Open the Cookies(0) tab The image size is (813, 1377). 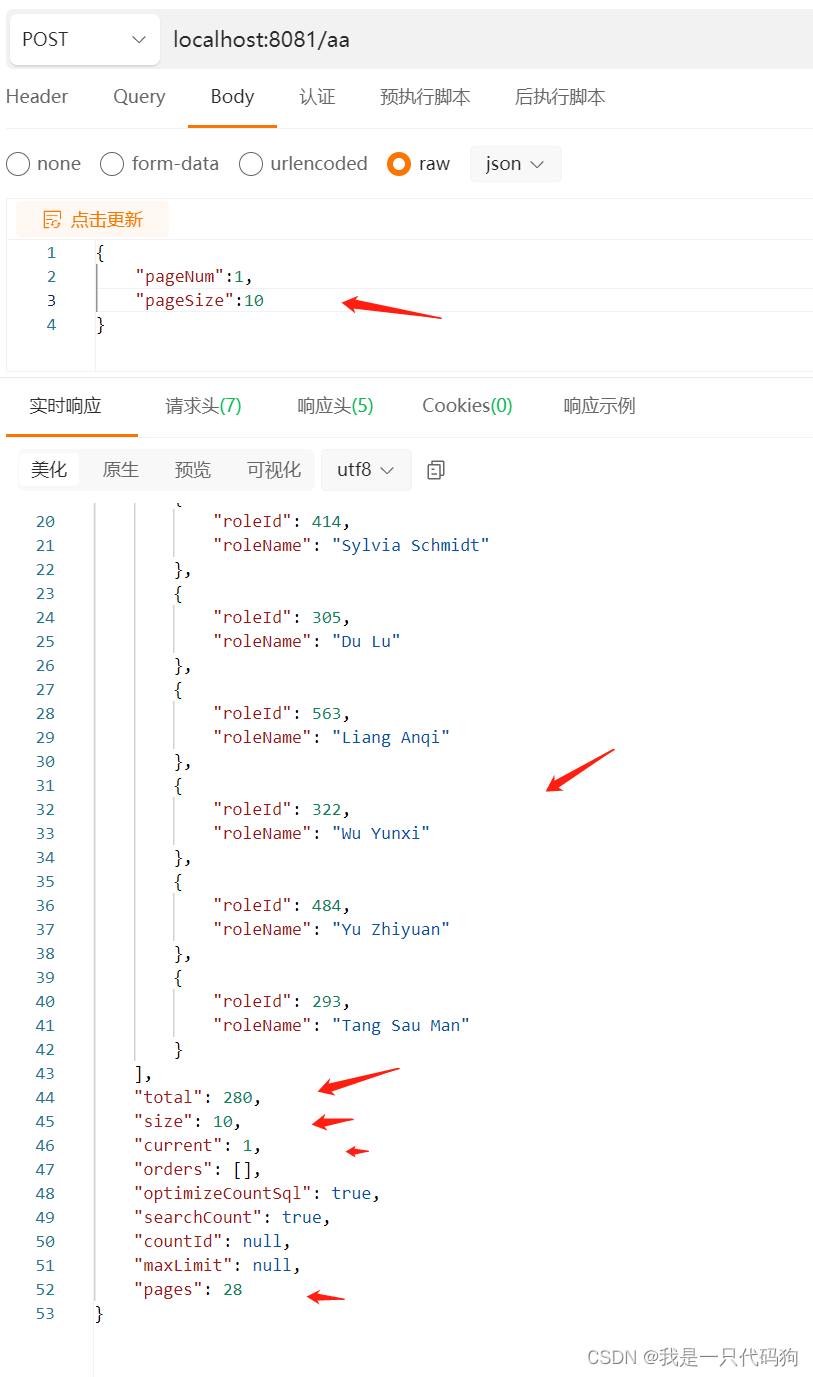pyautogui.click(x=466, y=405)
